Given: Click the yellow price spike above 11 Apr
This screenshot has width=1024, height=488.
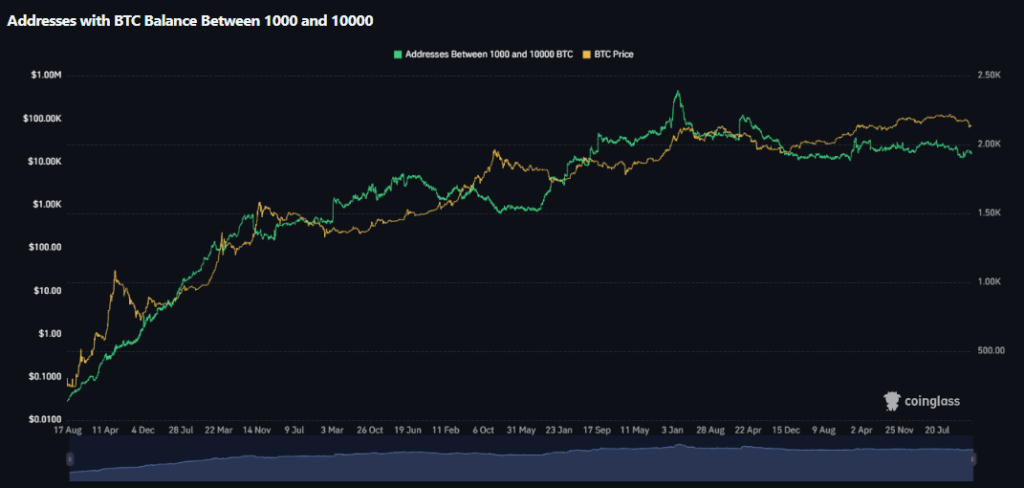Looking at the screenshot, I should click(116, 271).
